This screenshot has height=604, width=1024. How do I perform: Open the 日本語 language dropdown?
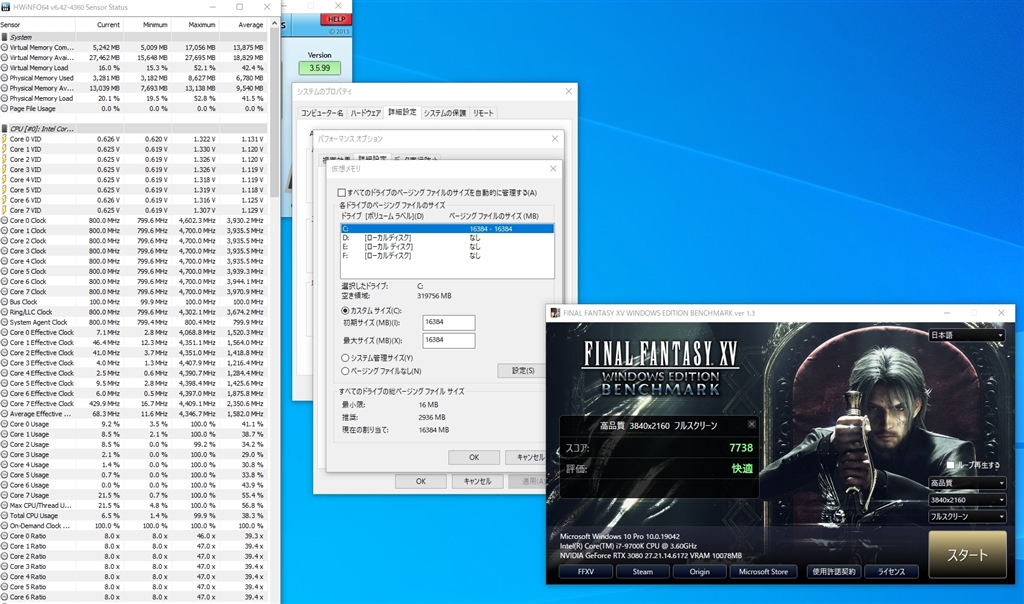click(x=966, y=336)
